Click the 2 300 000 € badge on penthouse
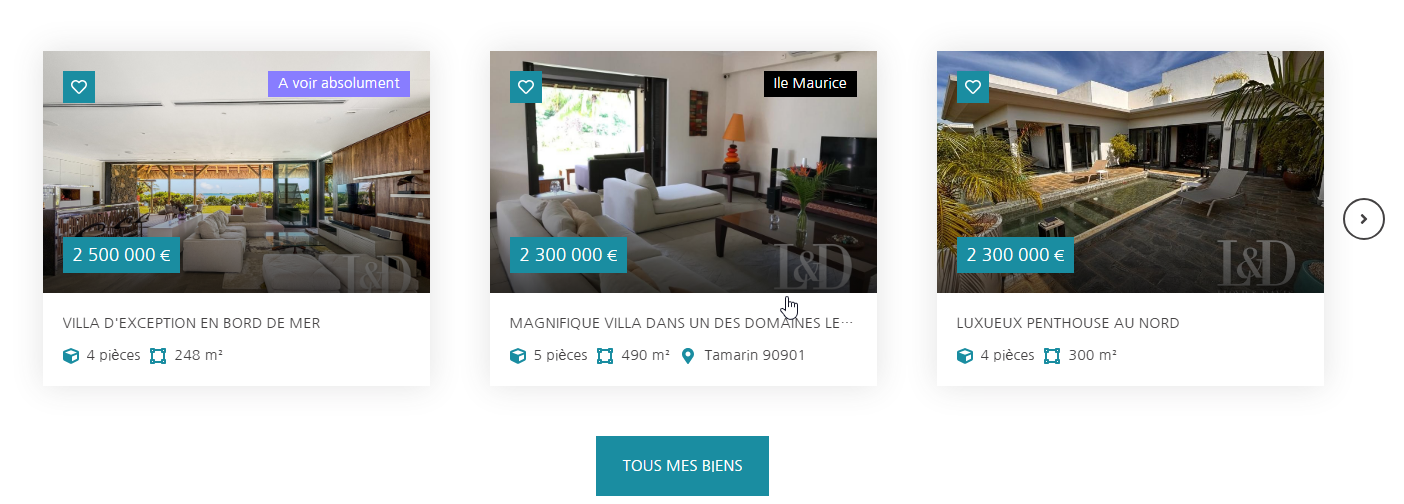Viewport: 1404px width, 504px height. (x=1015, y=255)
